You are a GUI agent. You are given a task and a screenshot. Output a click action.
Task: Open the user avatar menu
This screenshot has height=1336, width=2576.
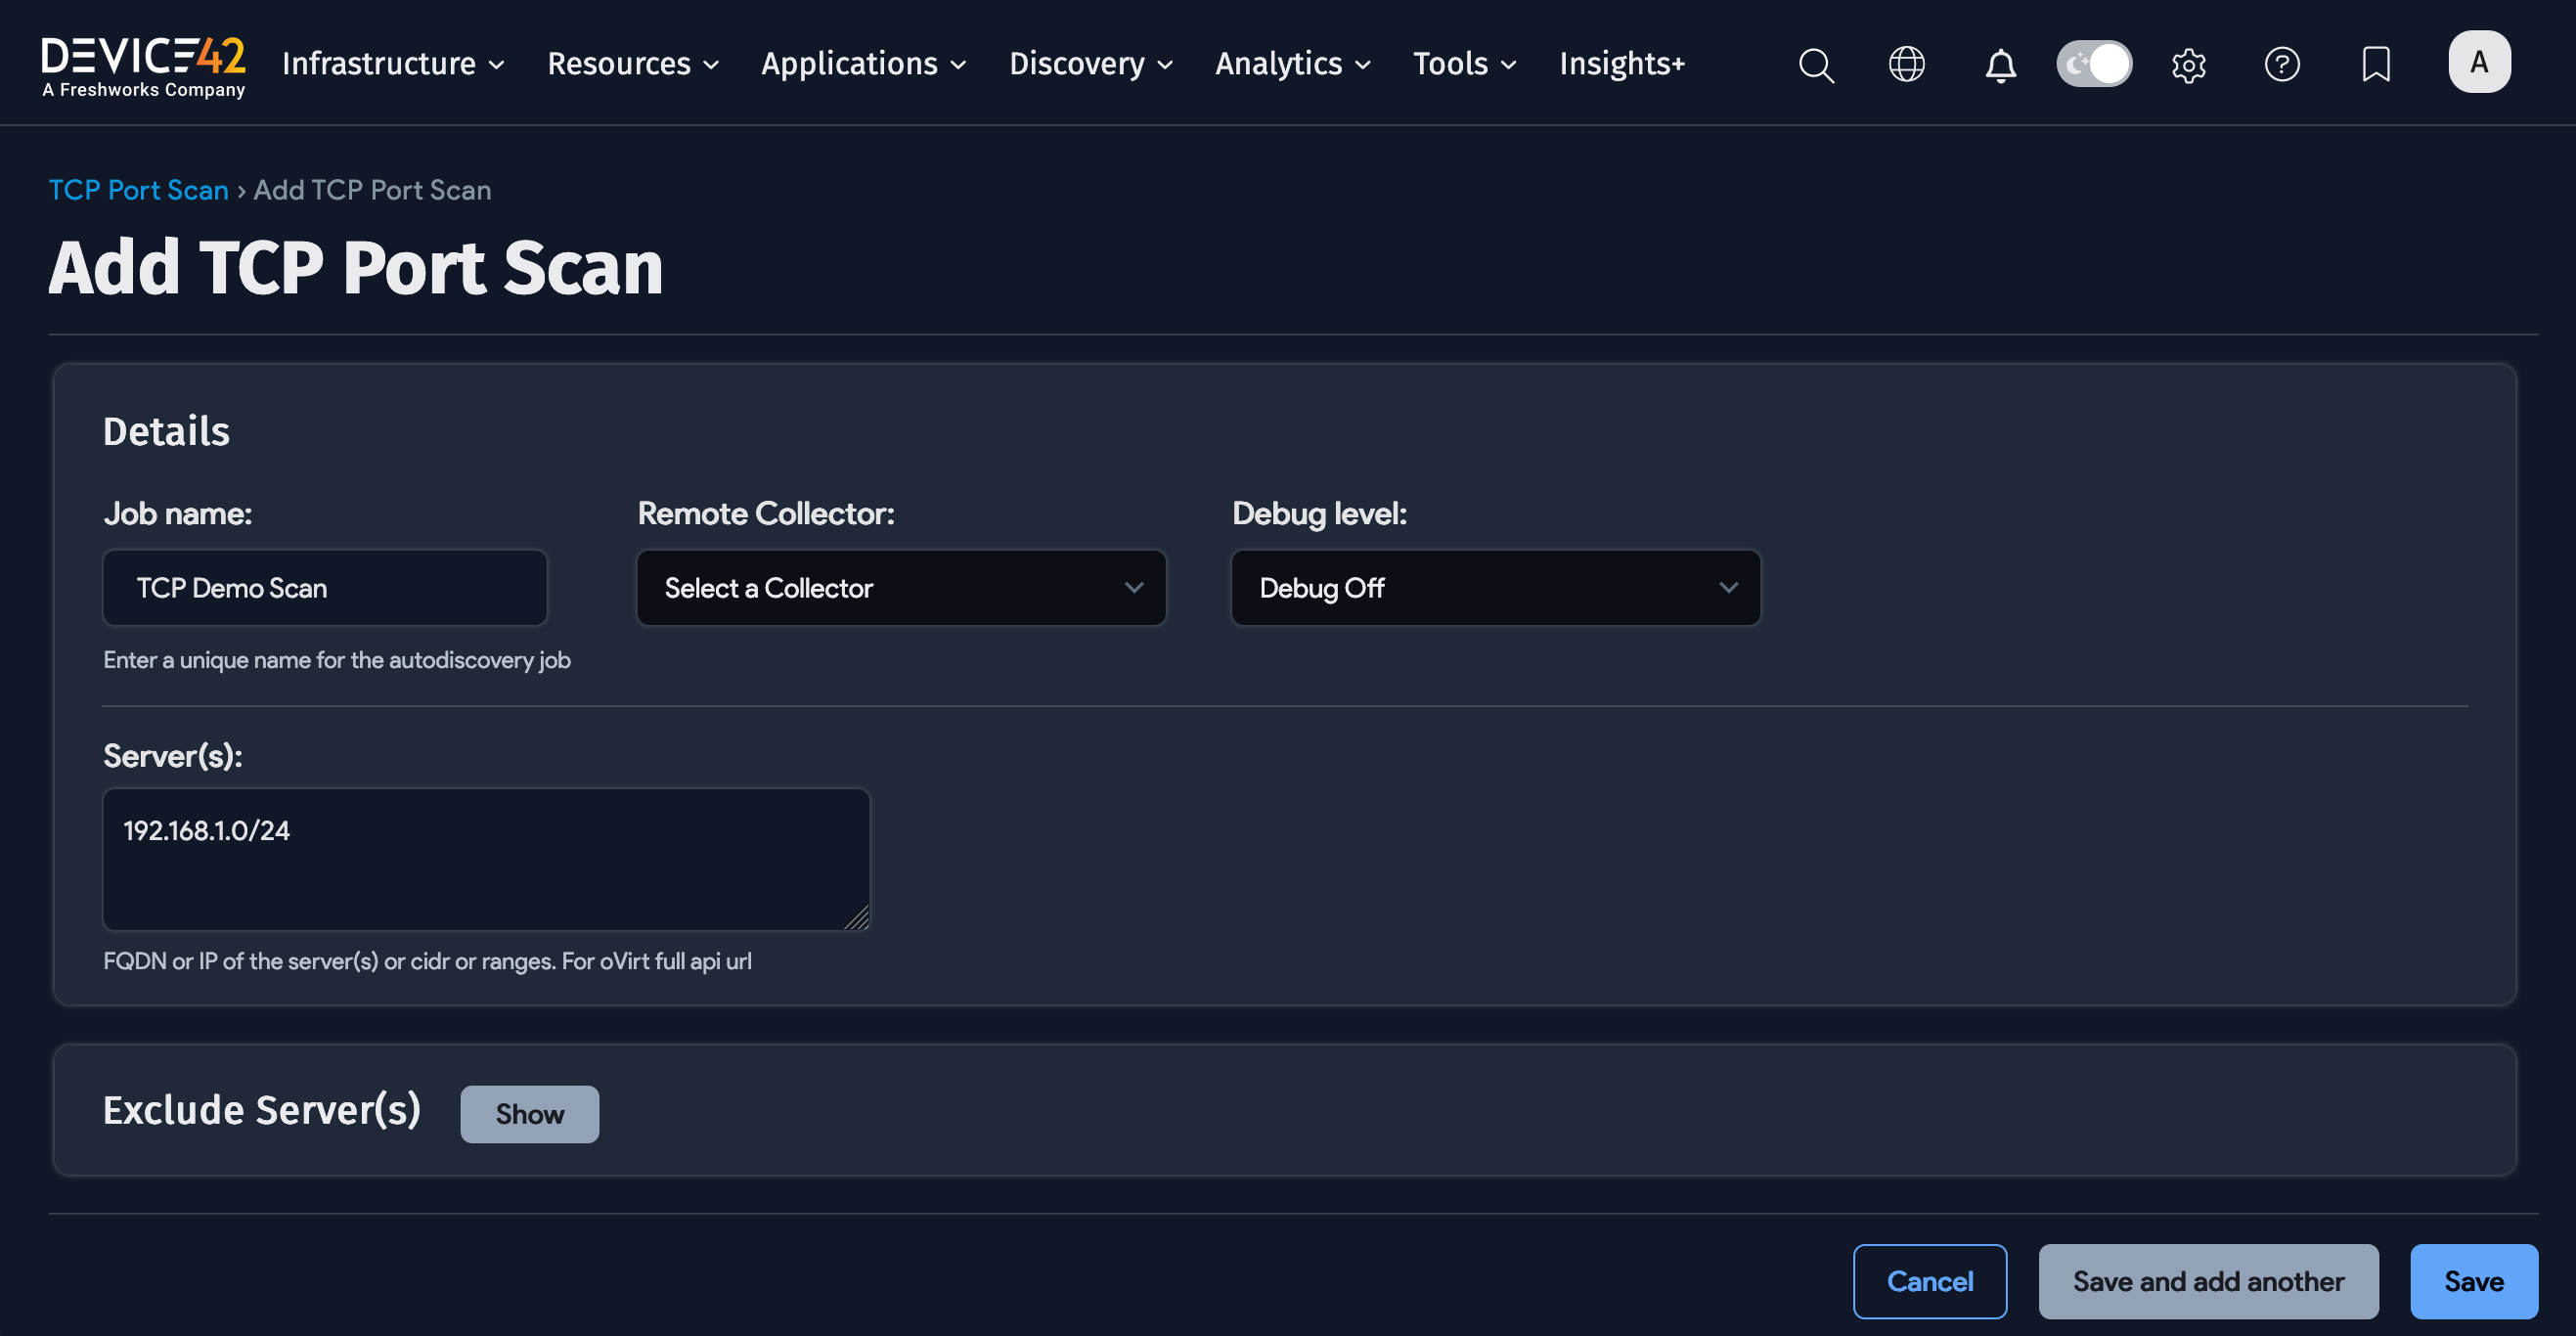pyautogui.click(x=2479, y=61)
